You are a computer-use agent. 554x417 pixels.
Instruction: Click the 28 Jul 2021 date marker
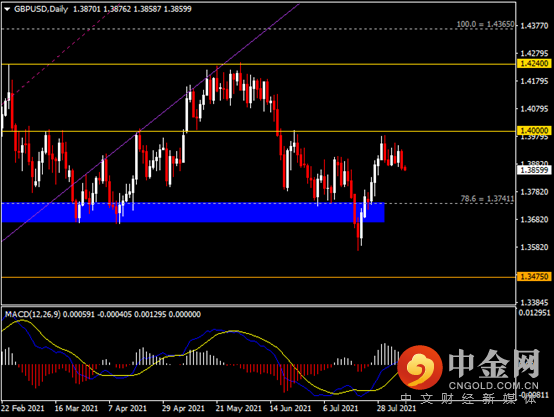coord(396,408)
